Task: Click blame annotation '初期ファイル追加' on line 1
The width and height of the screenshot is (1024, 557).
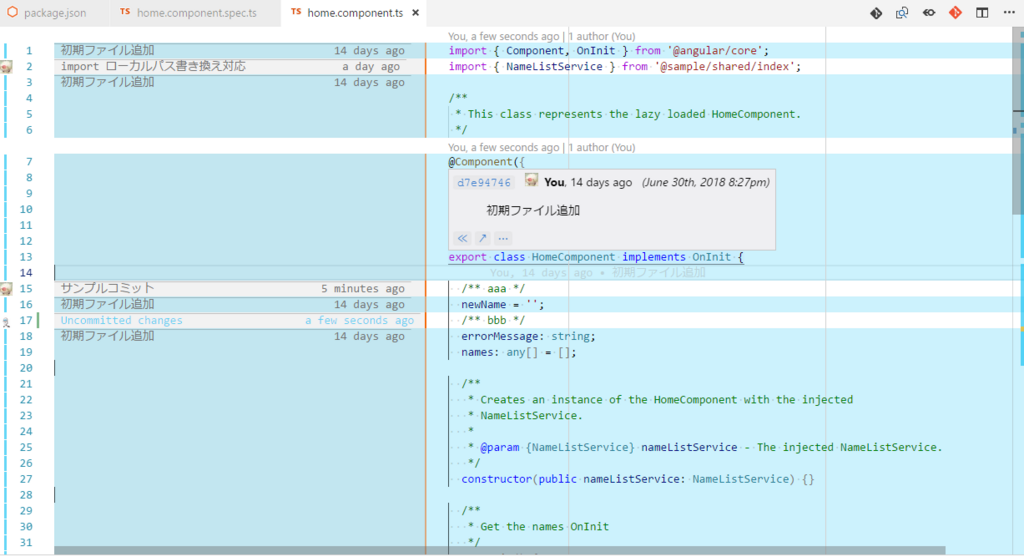Action: coord(108,50)
